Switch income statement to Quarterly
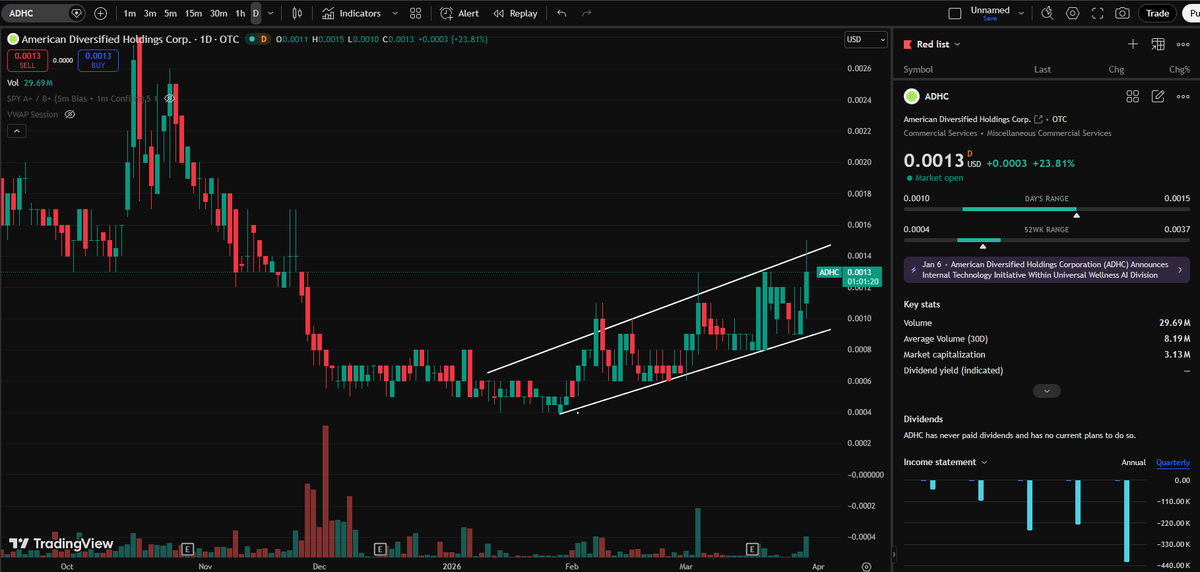This screenshot has width=1200, height=572. tap(1173, 462)
